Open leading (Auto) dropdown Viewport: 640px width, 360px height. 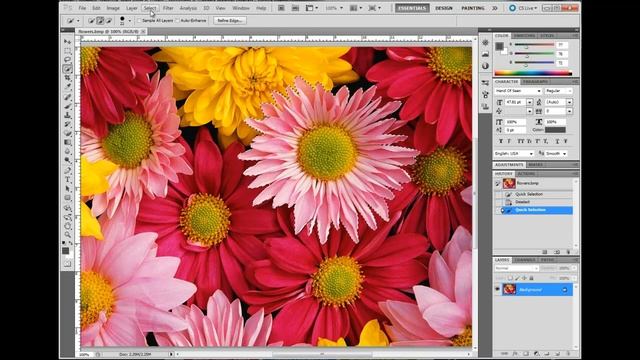[569, 102]
